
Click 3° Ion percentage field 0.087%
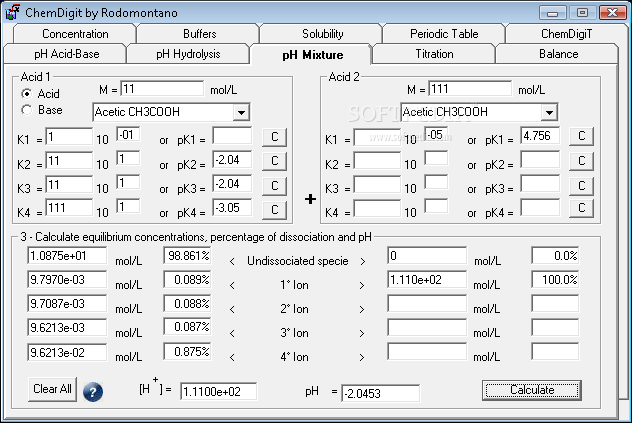tap(187, 327)
